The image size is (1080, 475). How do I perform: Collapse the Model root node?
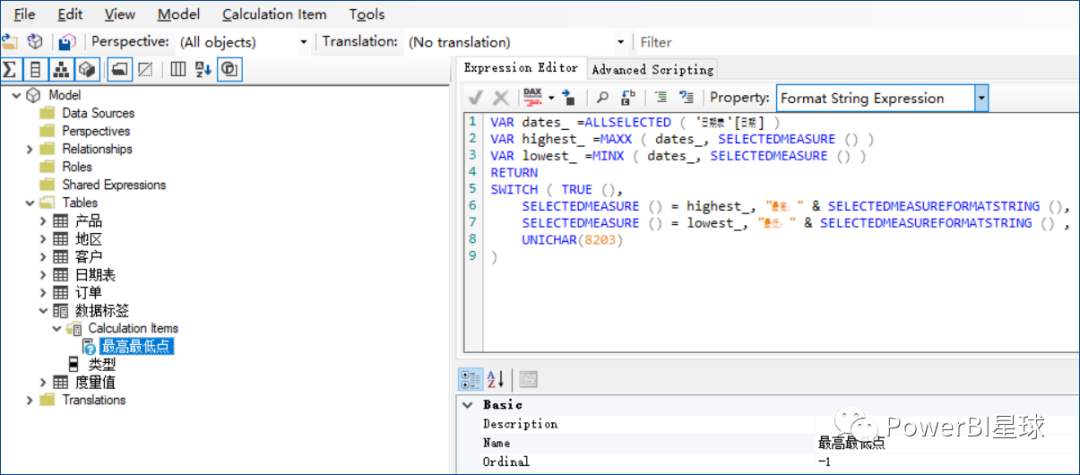coord(17,95)
